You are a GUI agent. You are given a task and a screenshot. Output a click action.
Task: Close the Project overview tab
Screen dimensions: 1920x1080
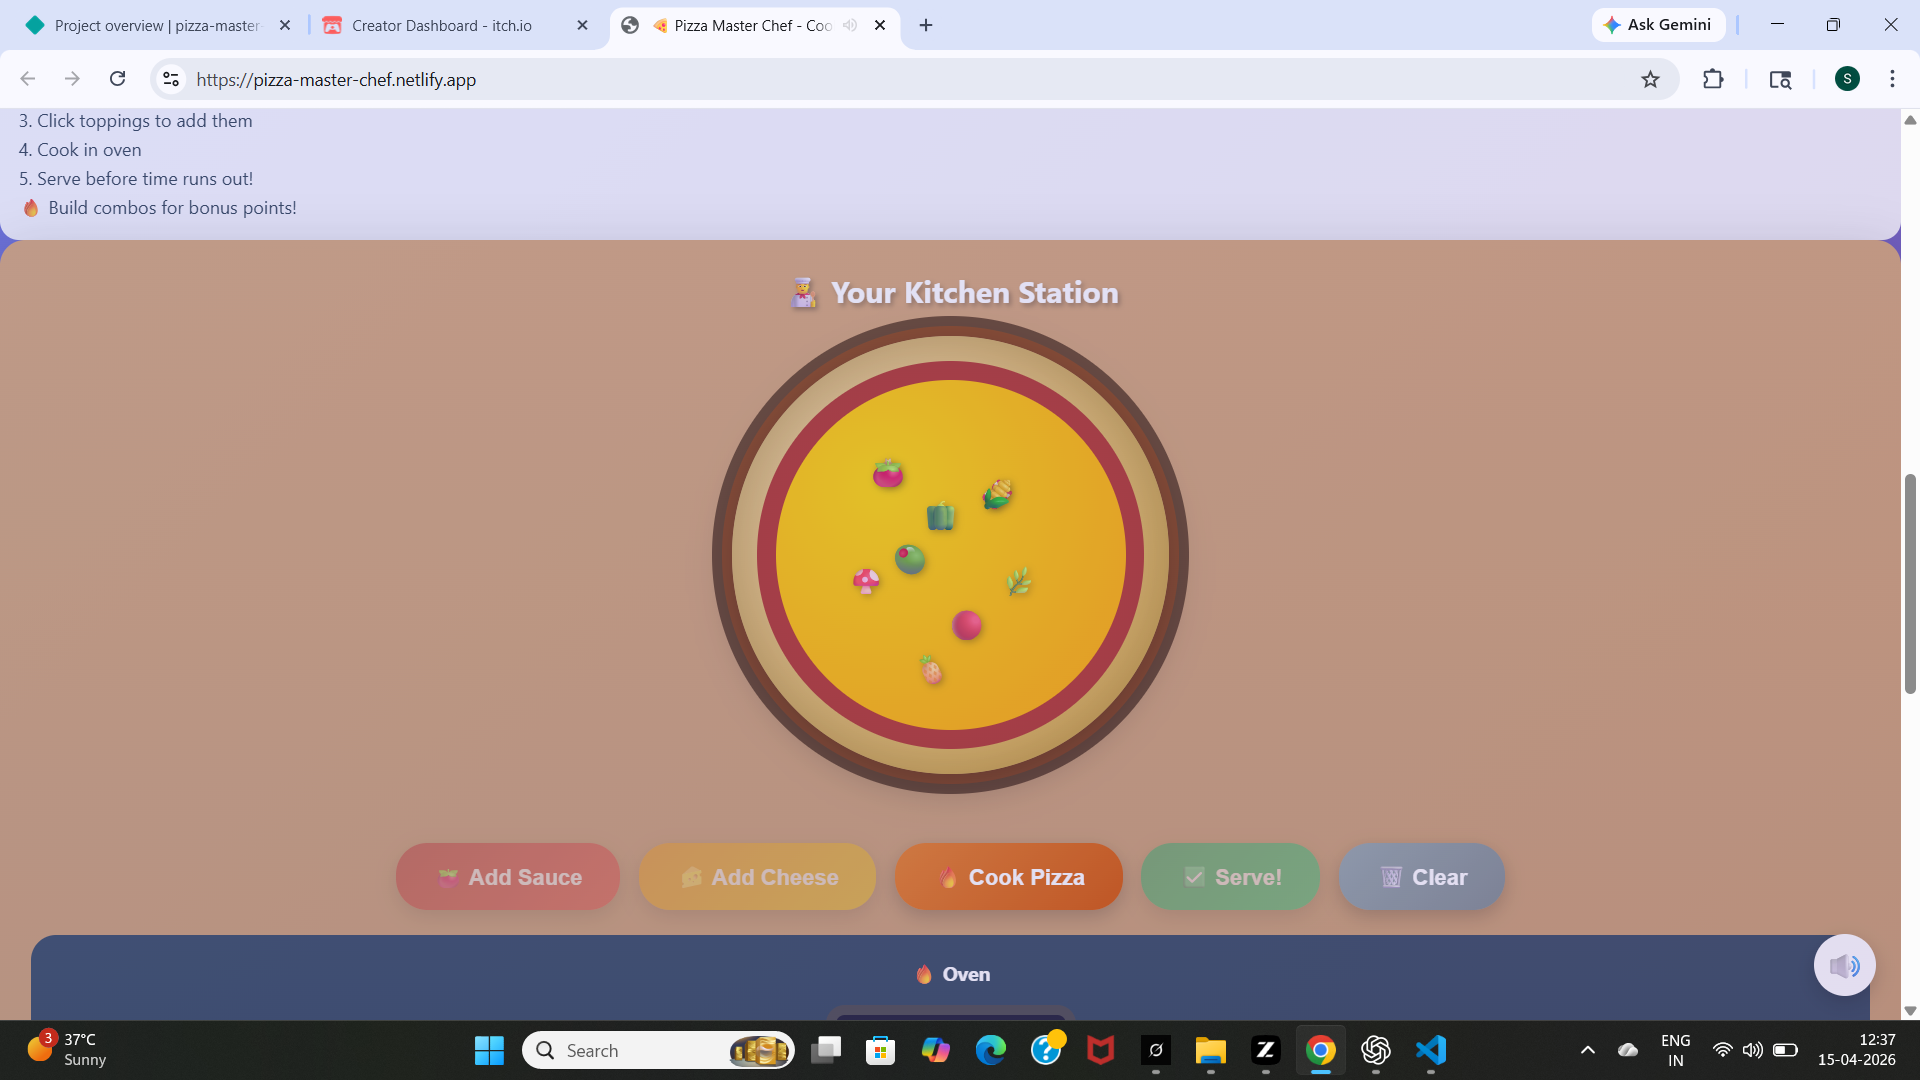285,26
